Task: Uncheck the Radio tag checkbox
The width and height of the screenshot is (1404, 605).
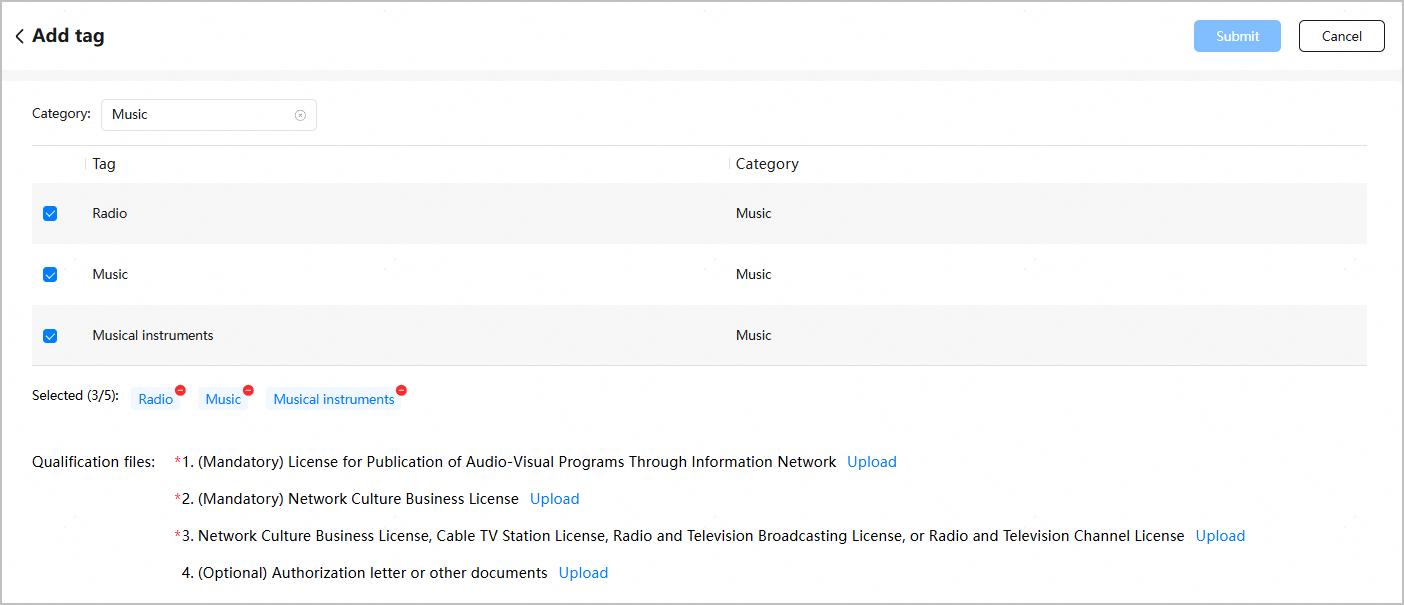Action: (50, 213)
